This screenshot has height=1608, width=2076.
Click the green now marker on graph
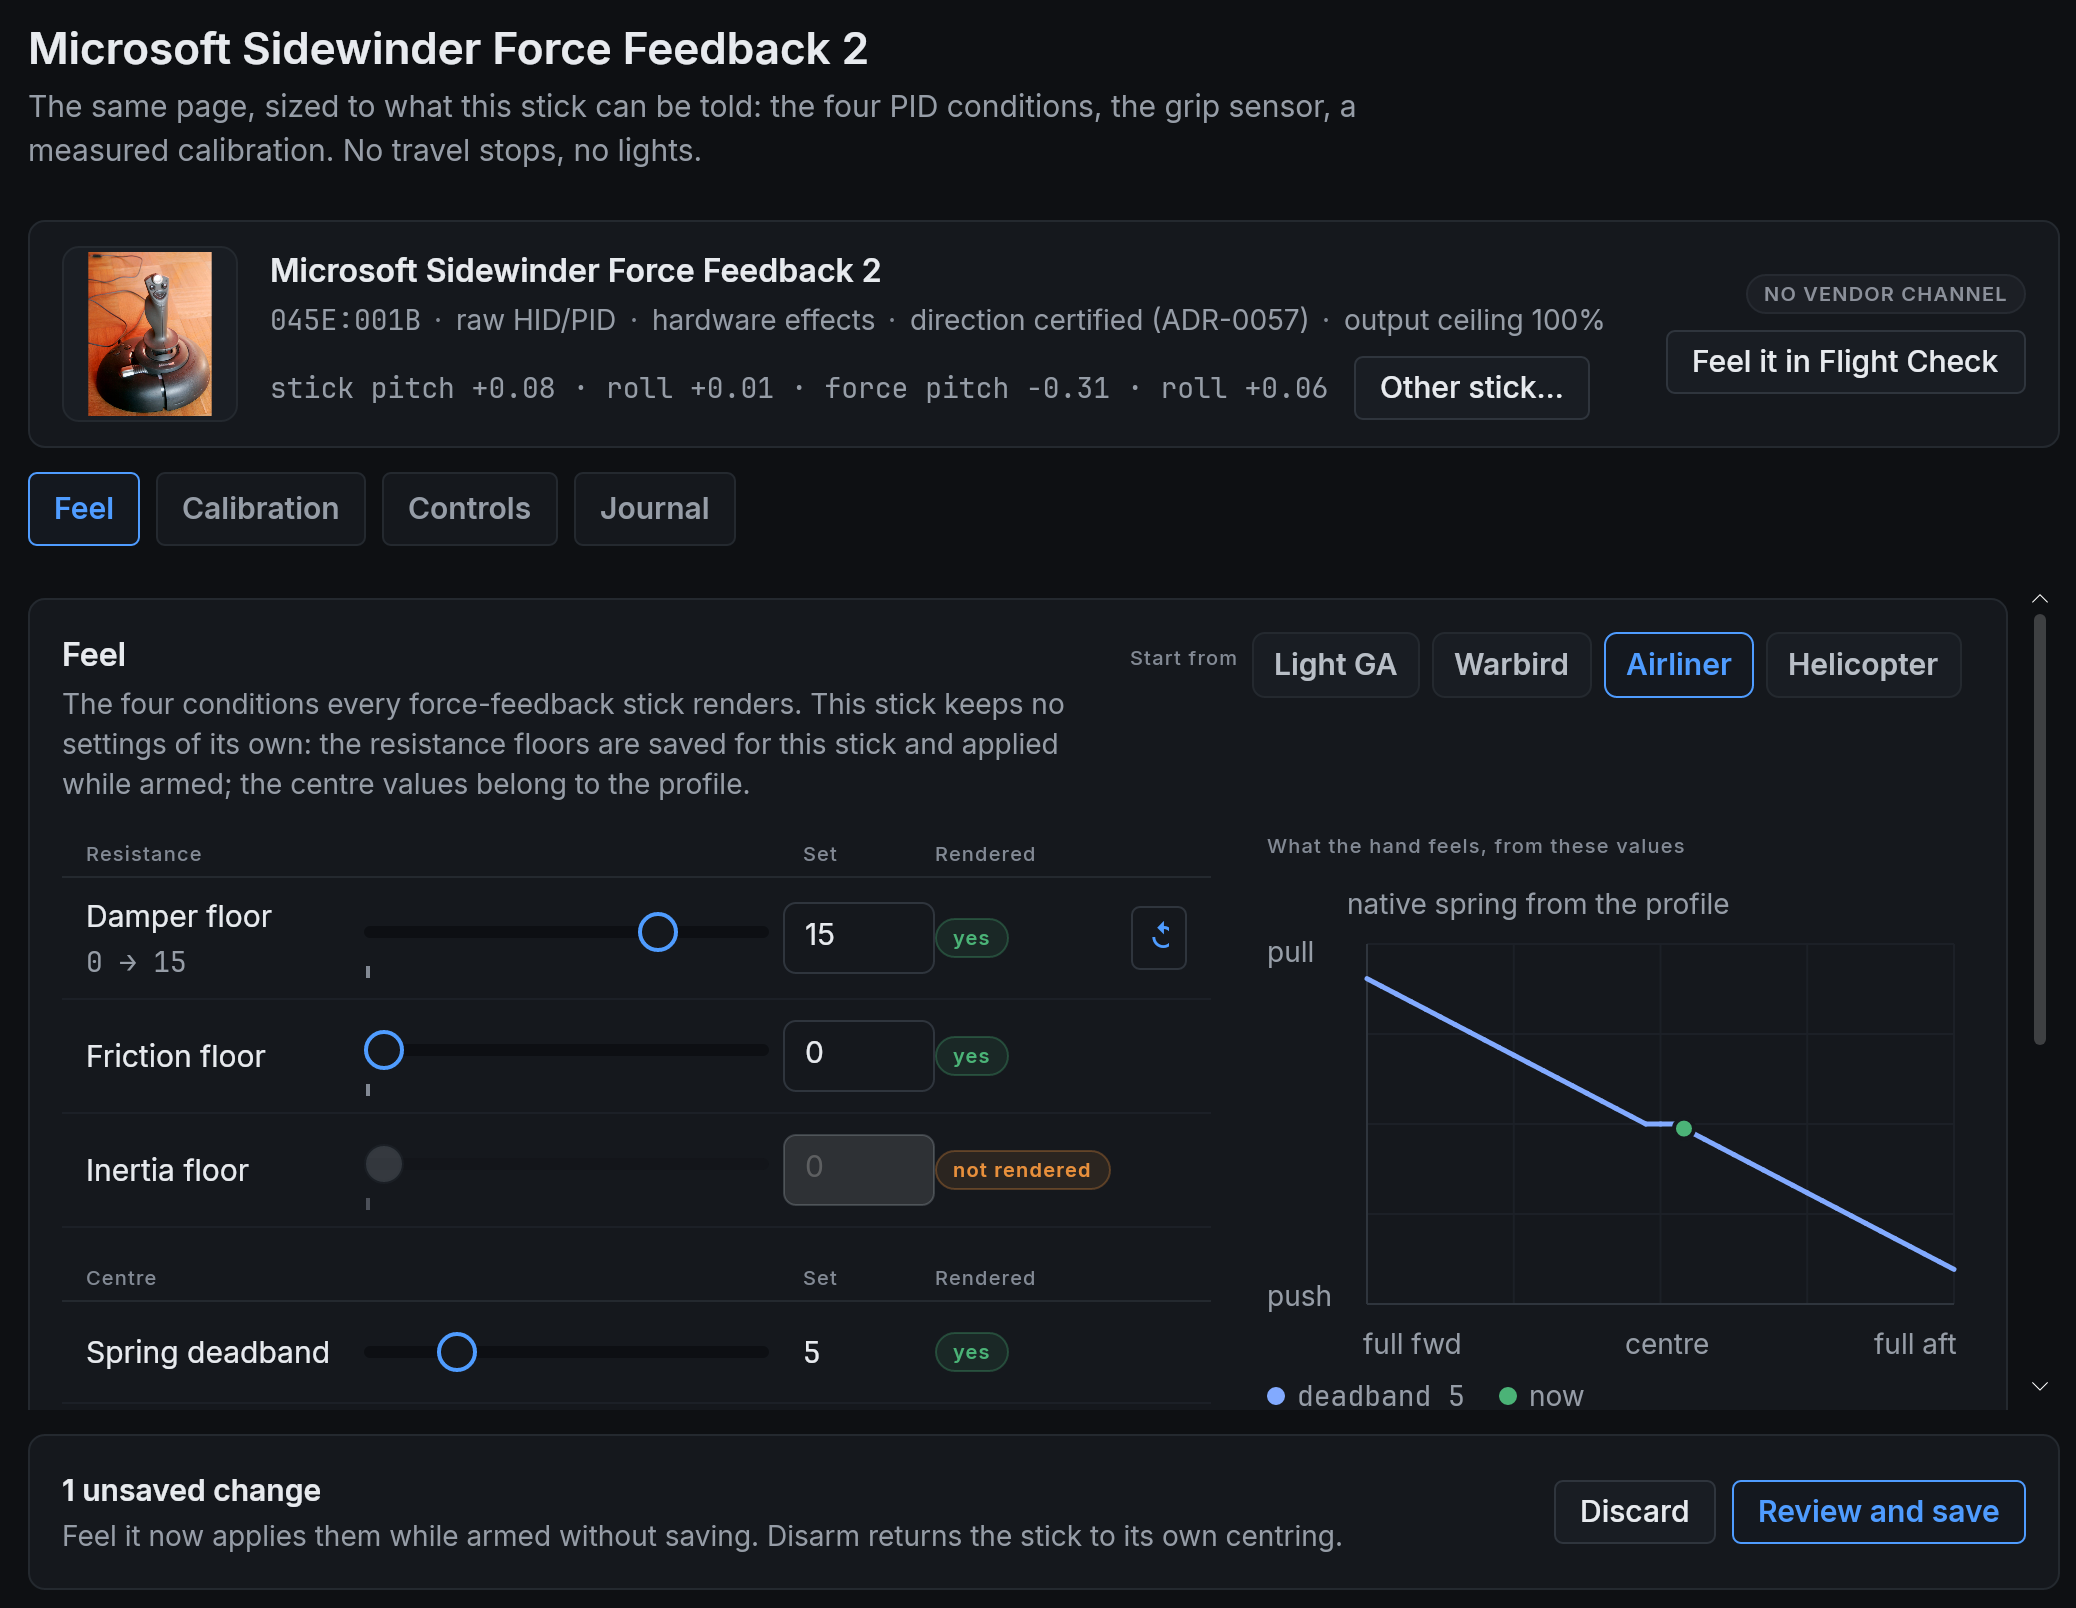coord(1684,1128)
